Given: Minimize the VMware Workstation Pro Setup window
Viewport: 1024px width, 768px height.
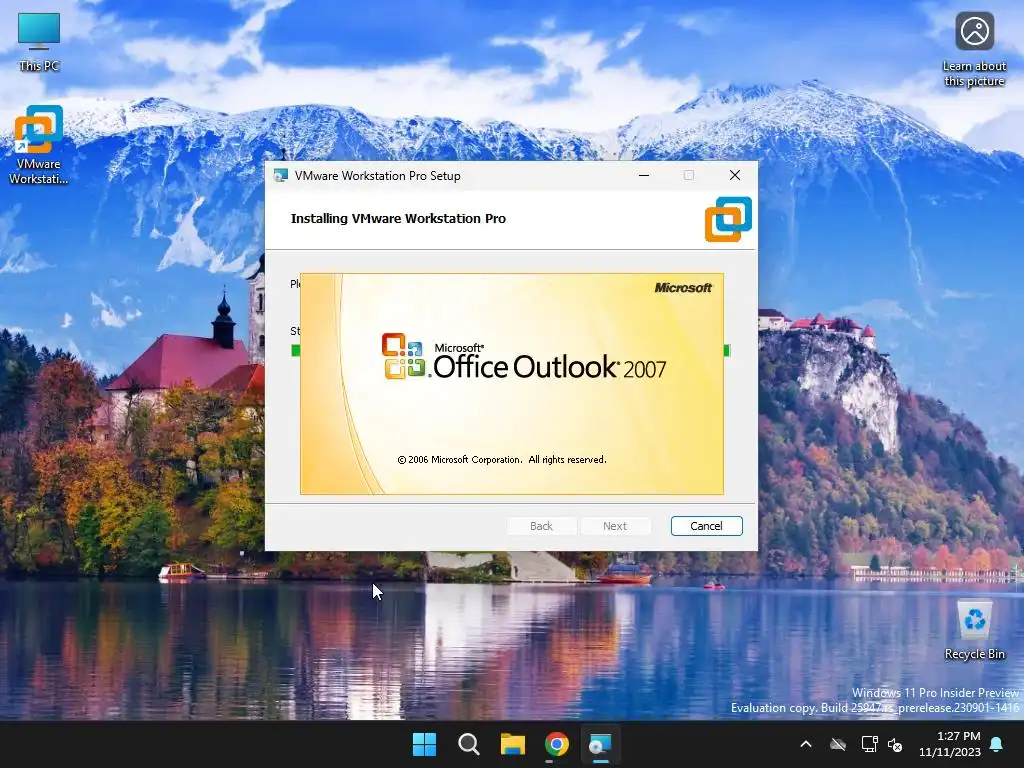Looking at the screenshot, I should [x=644, y=175].
